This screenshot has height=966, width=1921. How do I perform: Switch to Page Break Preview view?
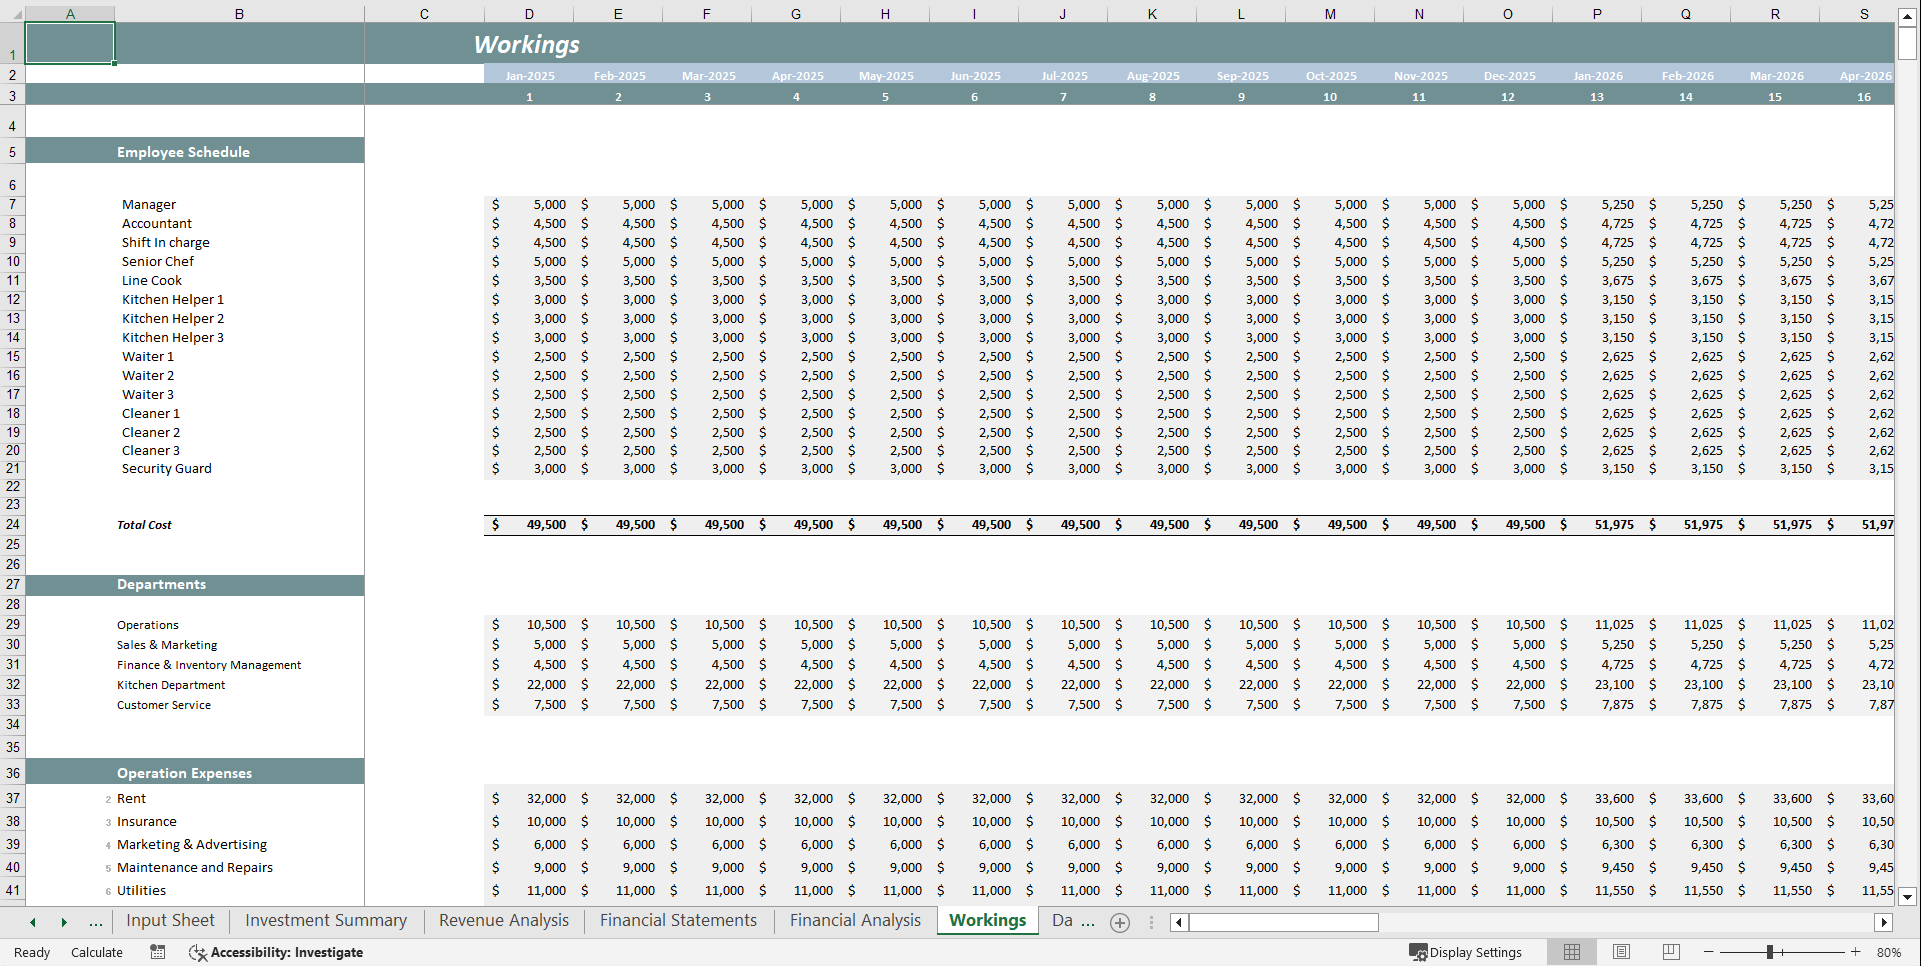(1671, 952)
